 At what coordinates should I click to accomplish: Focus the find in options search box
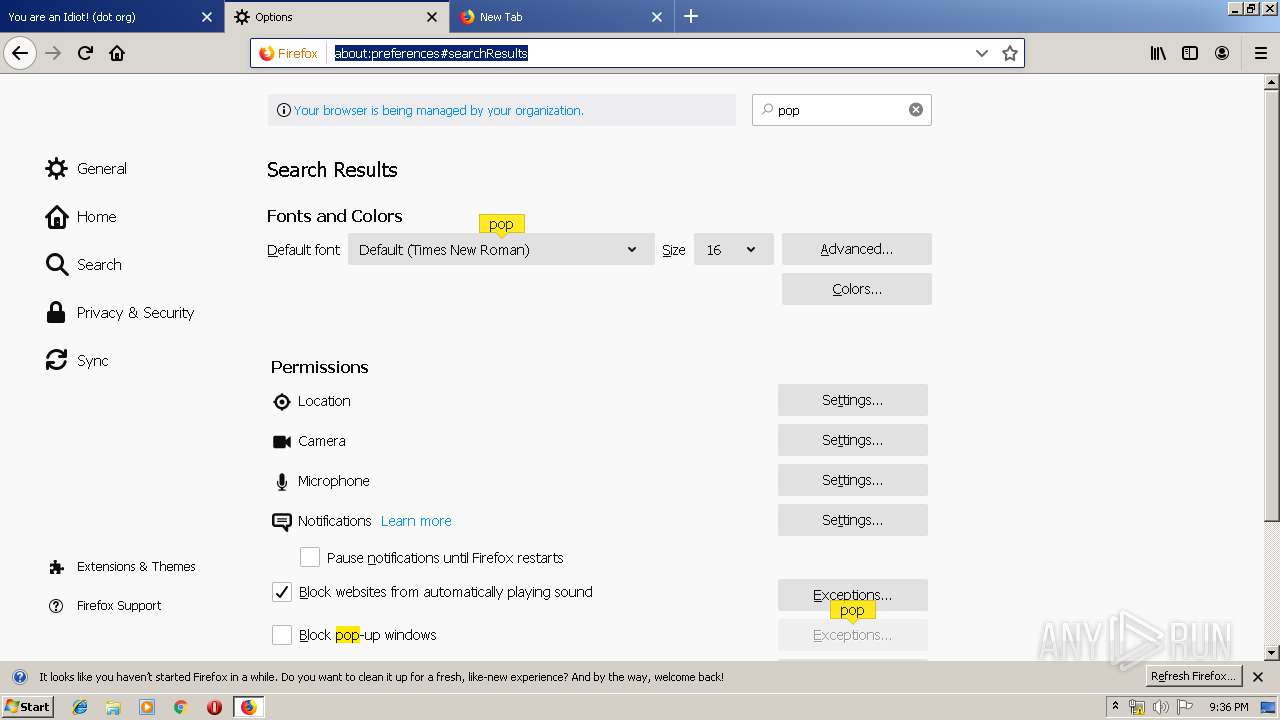(842, 110)
